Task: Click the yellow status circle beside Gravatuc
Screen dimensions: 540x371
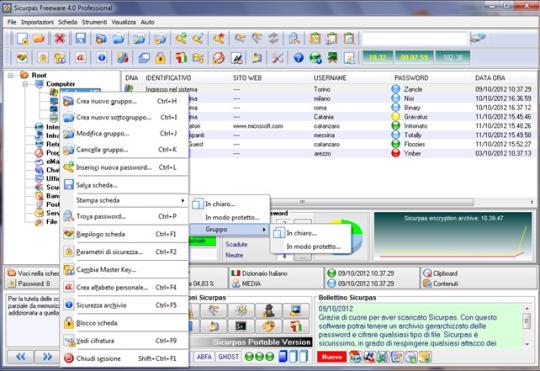Action: pos(396,117)
